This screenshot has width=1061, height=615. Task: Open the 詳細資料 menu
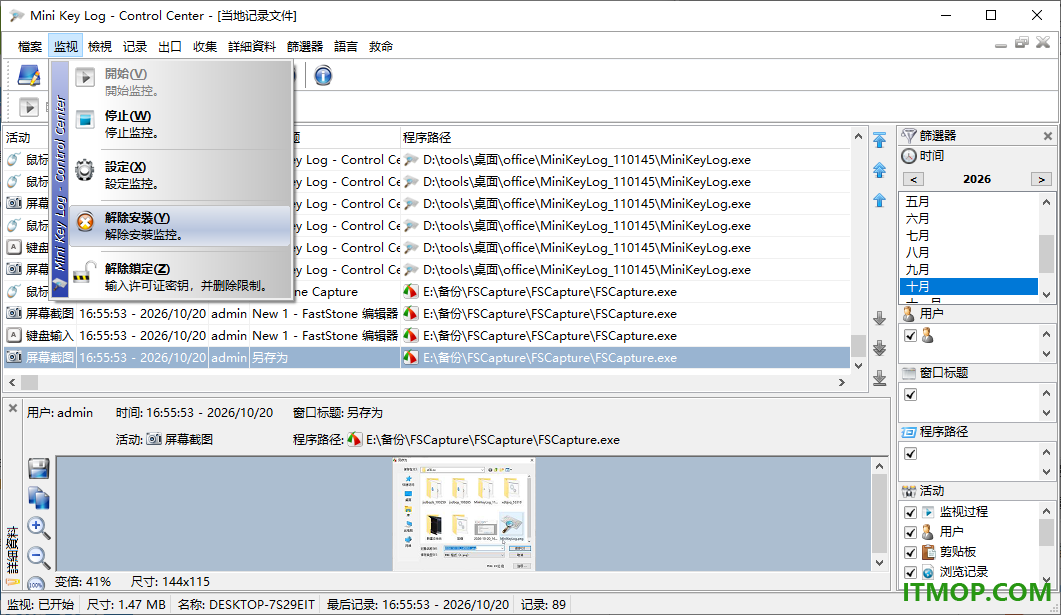click(x=252, y=47)
